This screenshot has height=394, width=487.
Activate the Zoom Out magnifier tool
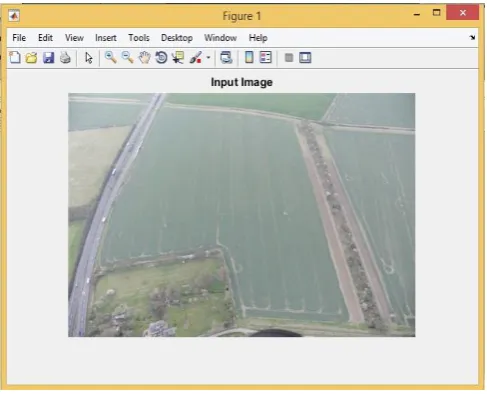point(127,58)
